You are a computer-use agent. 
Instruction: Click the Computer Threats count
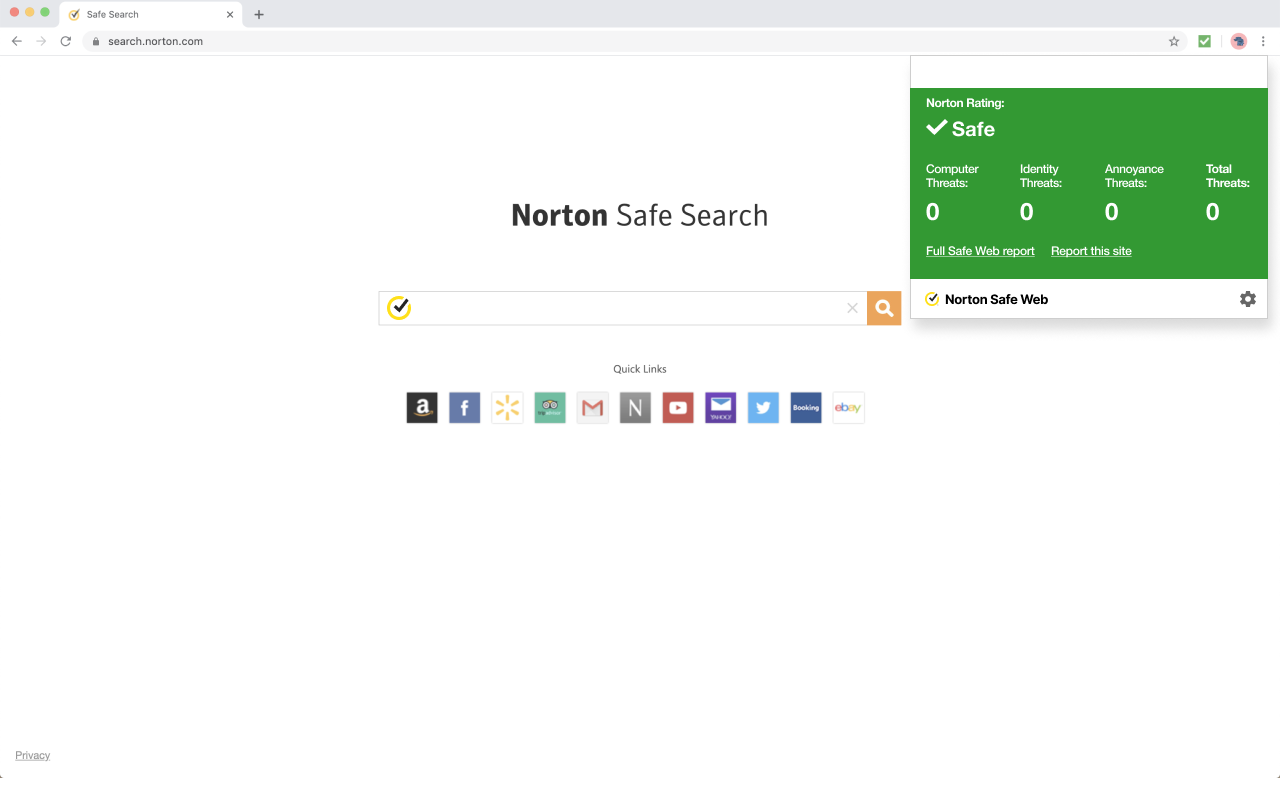point(933,212)
